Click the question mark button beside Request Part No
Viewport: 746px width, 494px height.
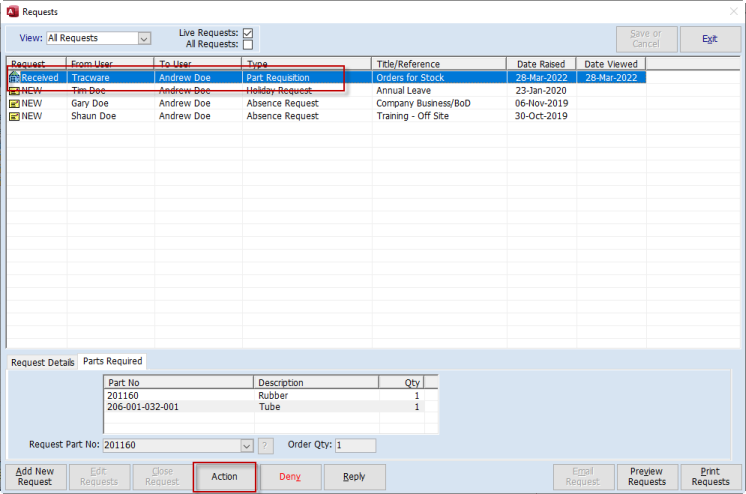pos(266,446)
